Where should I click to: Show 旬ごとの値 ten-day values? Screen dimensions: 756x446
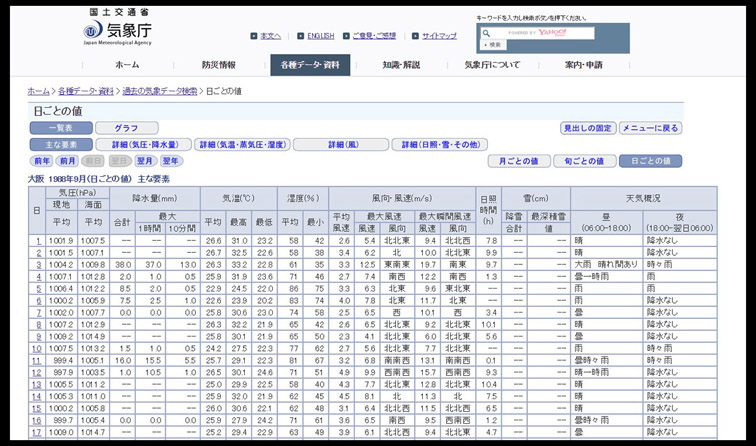pyautogui.click(x=585, y=161)
